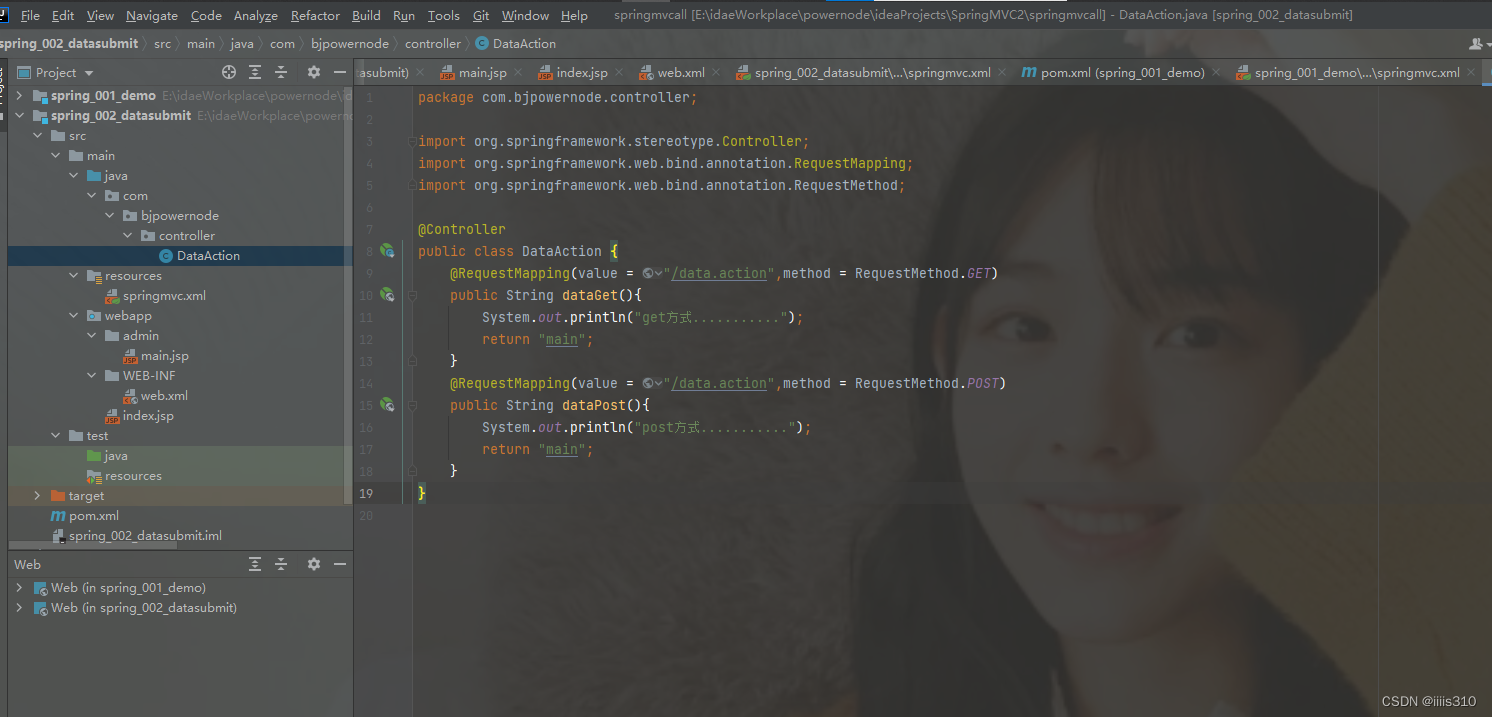Expand the target folder in project tree
Image resolution: width=1492 pixels, height=717 pixels.
[37, 495]
